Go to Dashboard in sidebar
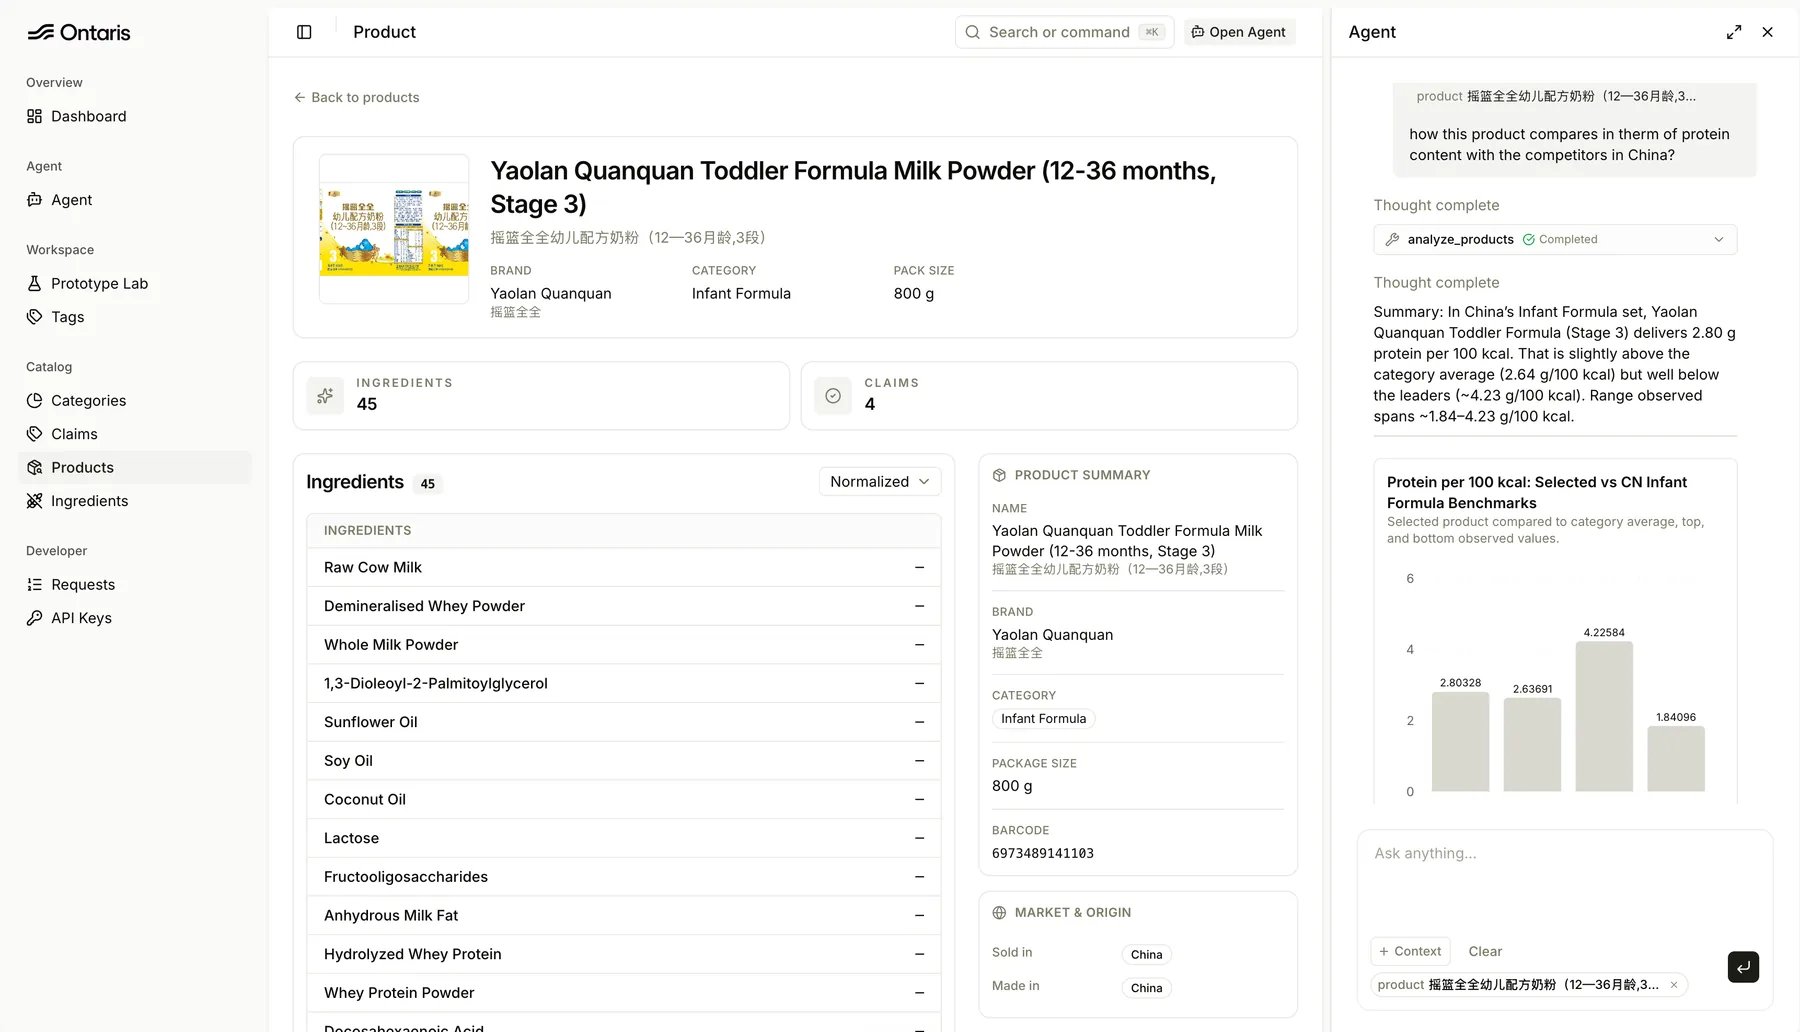The image size is (1800, 1032). [x=135, y=116]
